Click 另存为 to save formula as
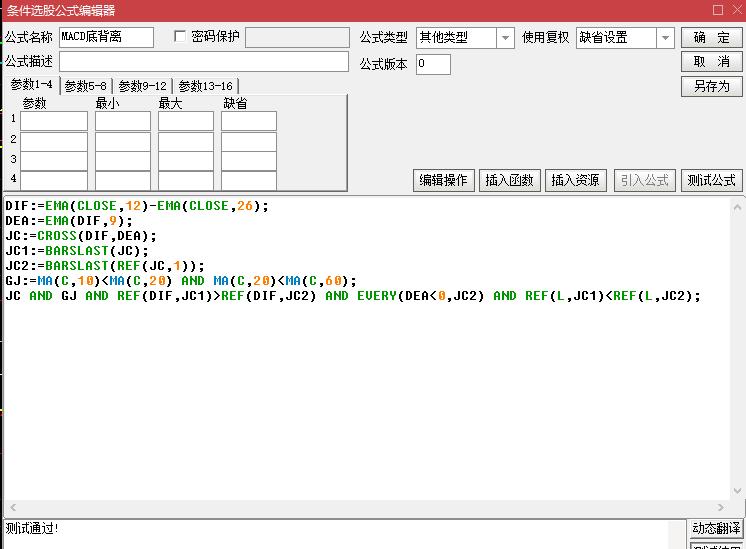Image resolution: width=746 pixels, height=549 pixels. 711,86
